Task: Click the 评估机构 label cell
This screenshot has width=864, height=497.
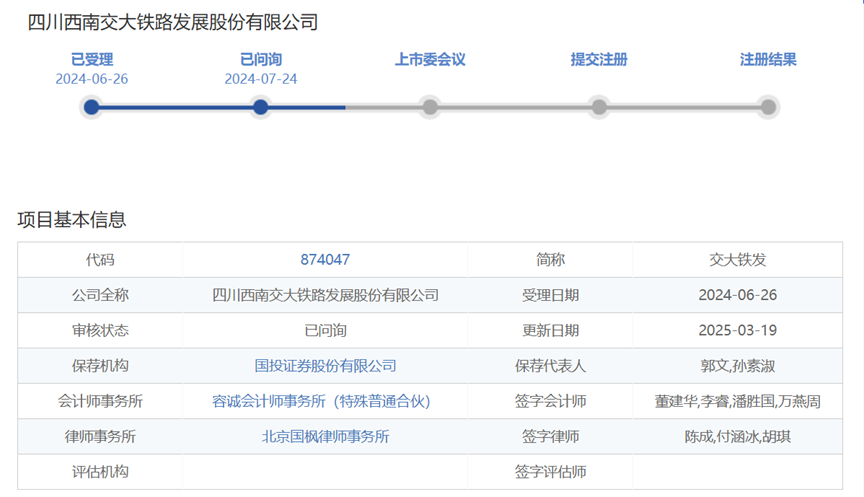Action: click(100, 472)
